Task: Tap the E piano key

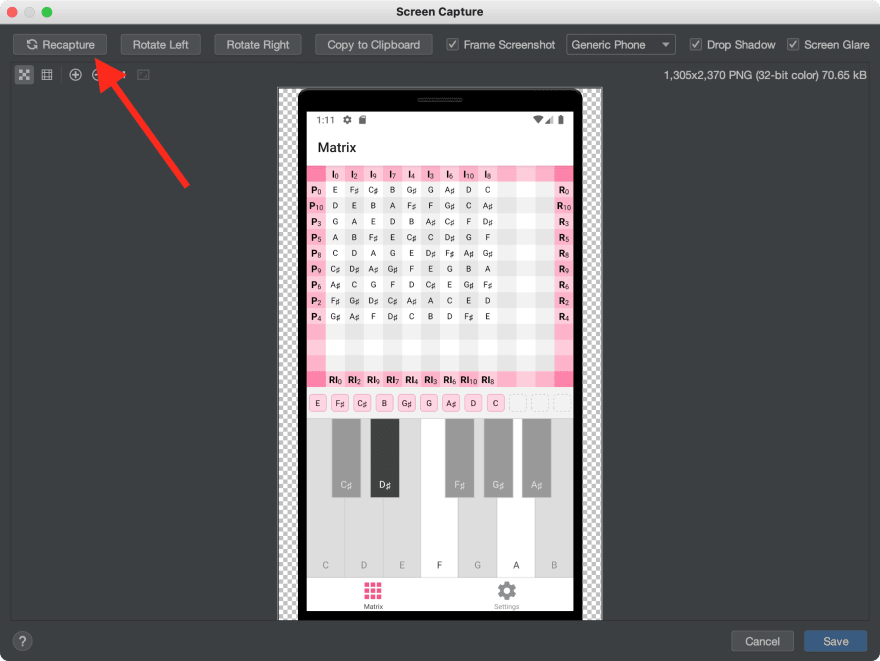Action: tap(402, 539)
